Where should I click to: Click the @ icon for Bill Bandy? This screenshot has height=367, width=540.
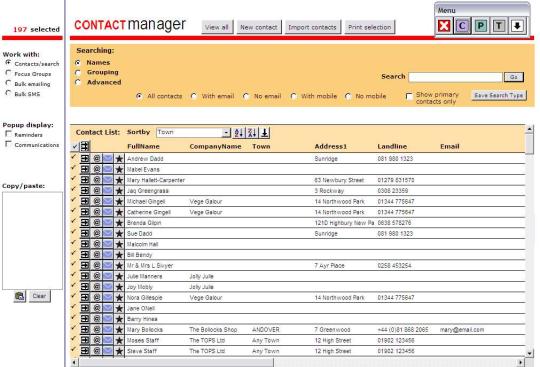(97, 255)
